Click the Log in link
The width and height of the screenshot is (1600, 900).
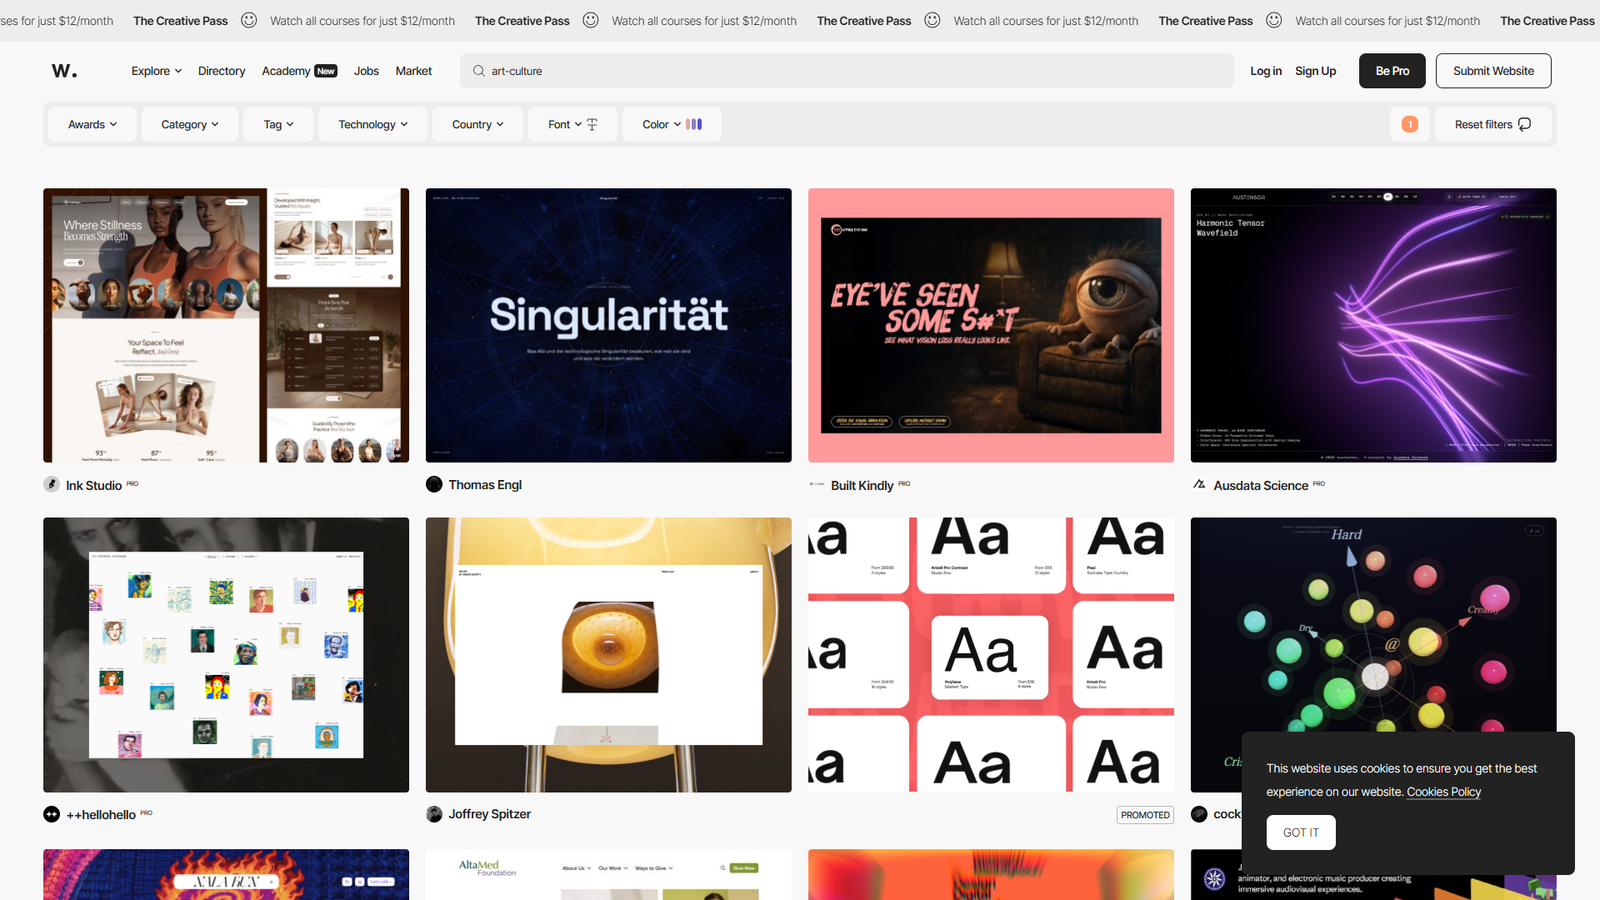1266,71
